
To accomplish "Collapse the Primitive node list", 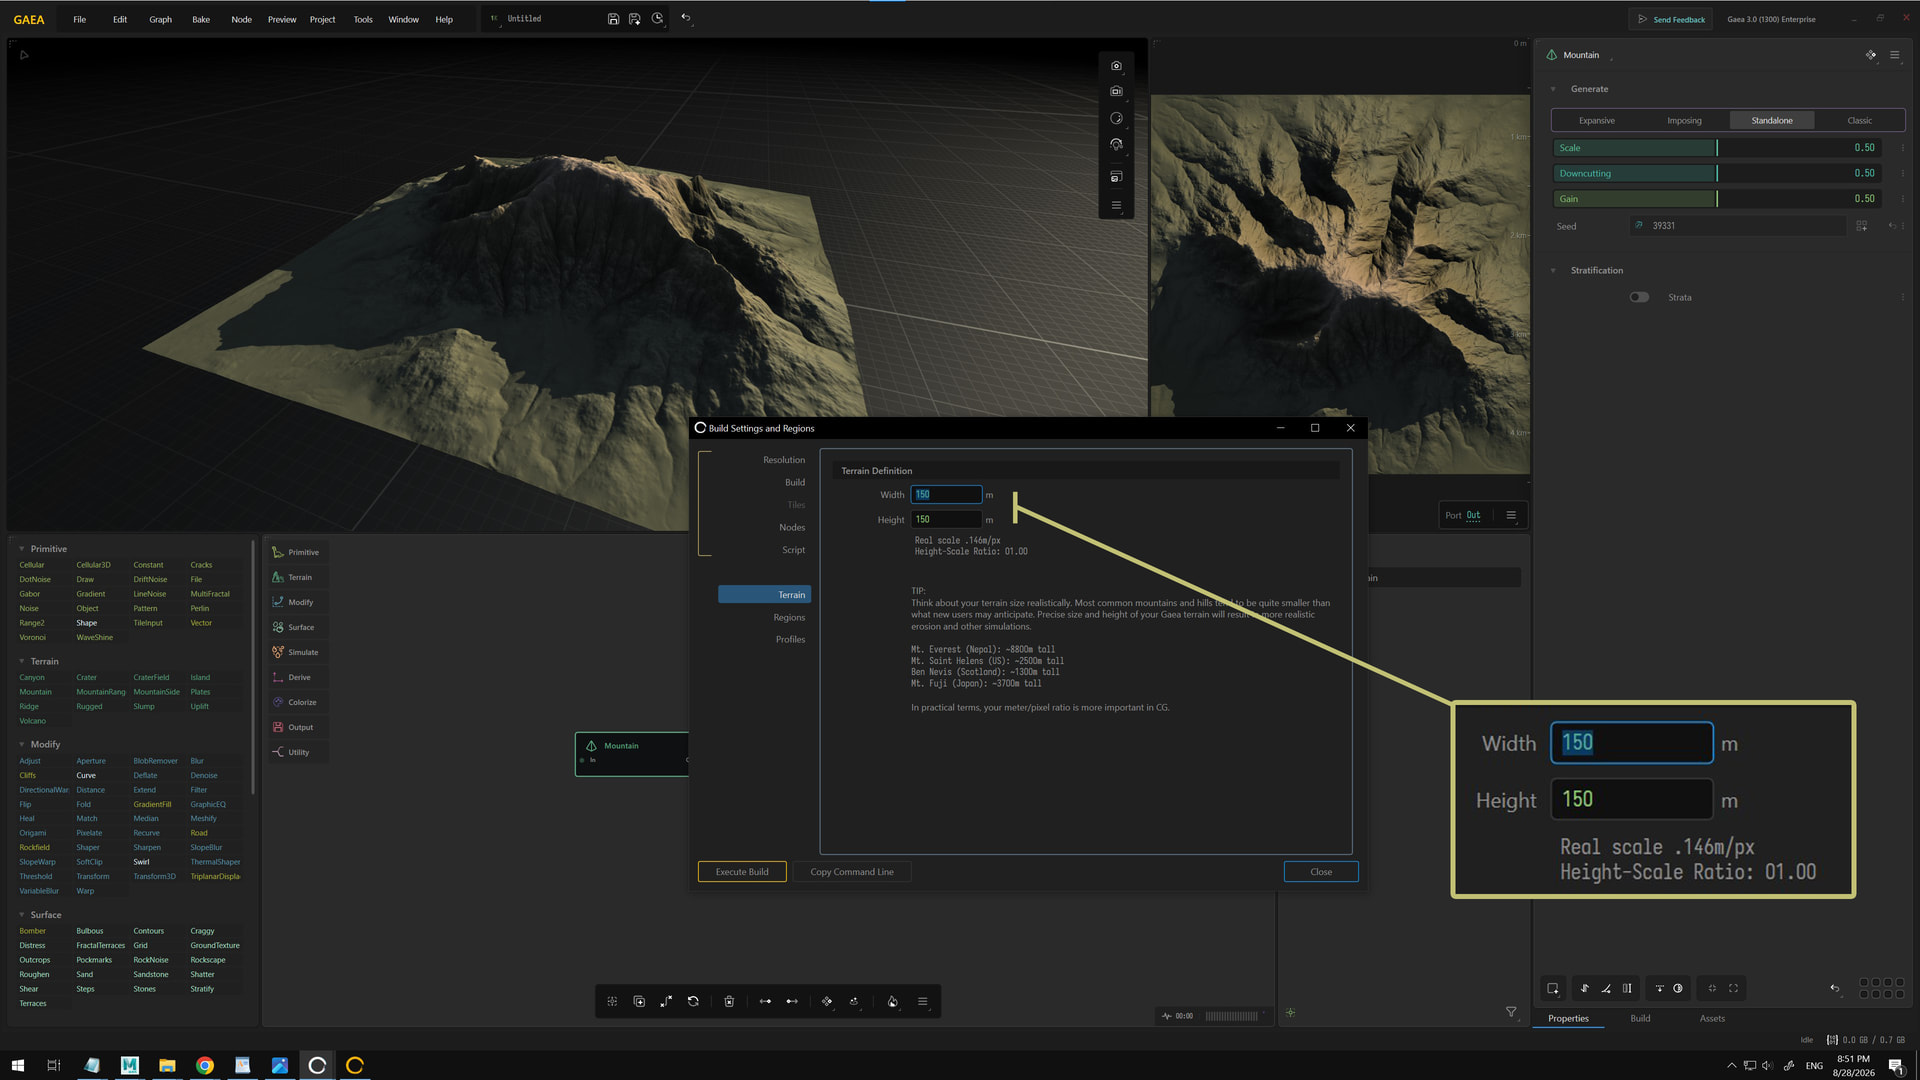I will point(22,549).
